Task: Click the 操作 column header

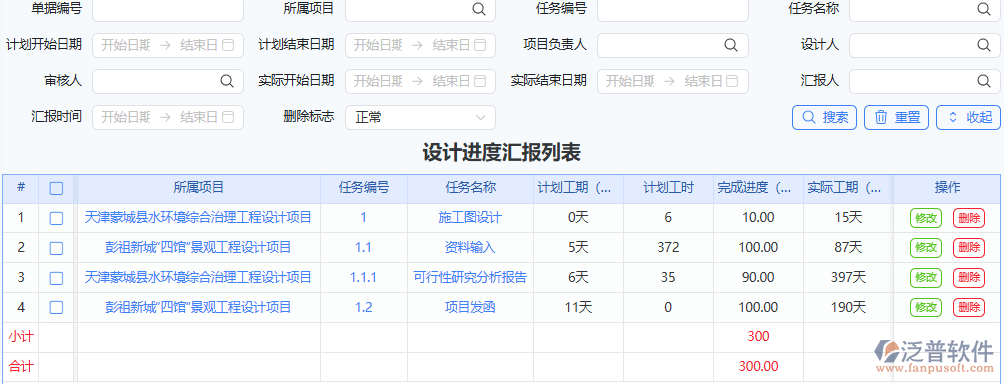Action: pyautogui.click(x=947, y=188)
